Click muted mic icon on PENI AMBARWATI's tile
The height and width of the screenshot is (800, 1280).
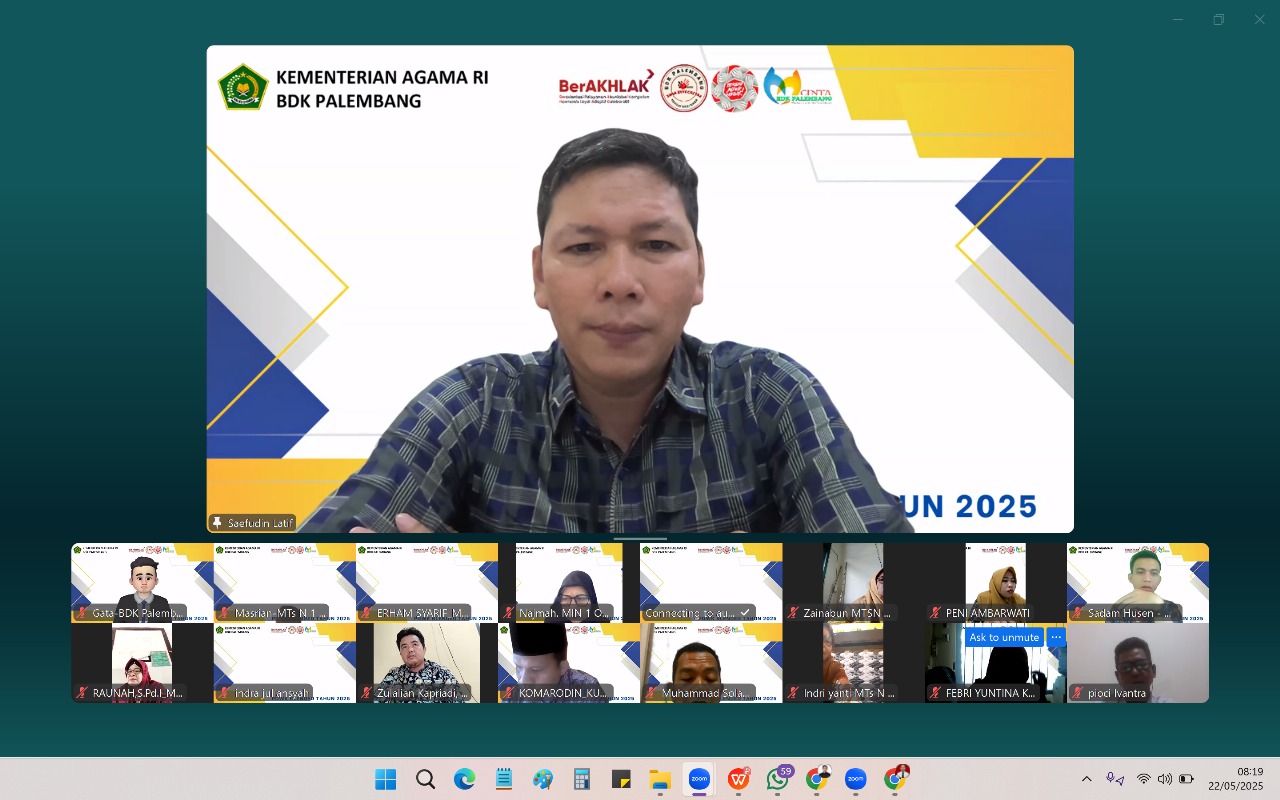(933, 612)
